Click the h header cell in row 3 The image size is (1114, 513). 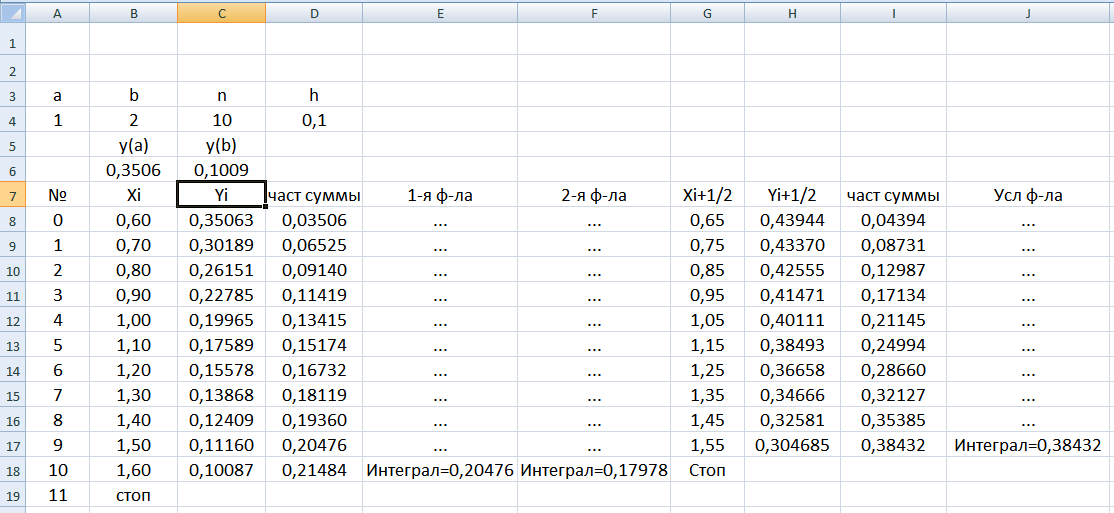tap(314, 94)
